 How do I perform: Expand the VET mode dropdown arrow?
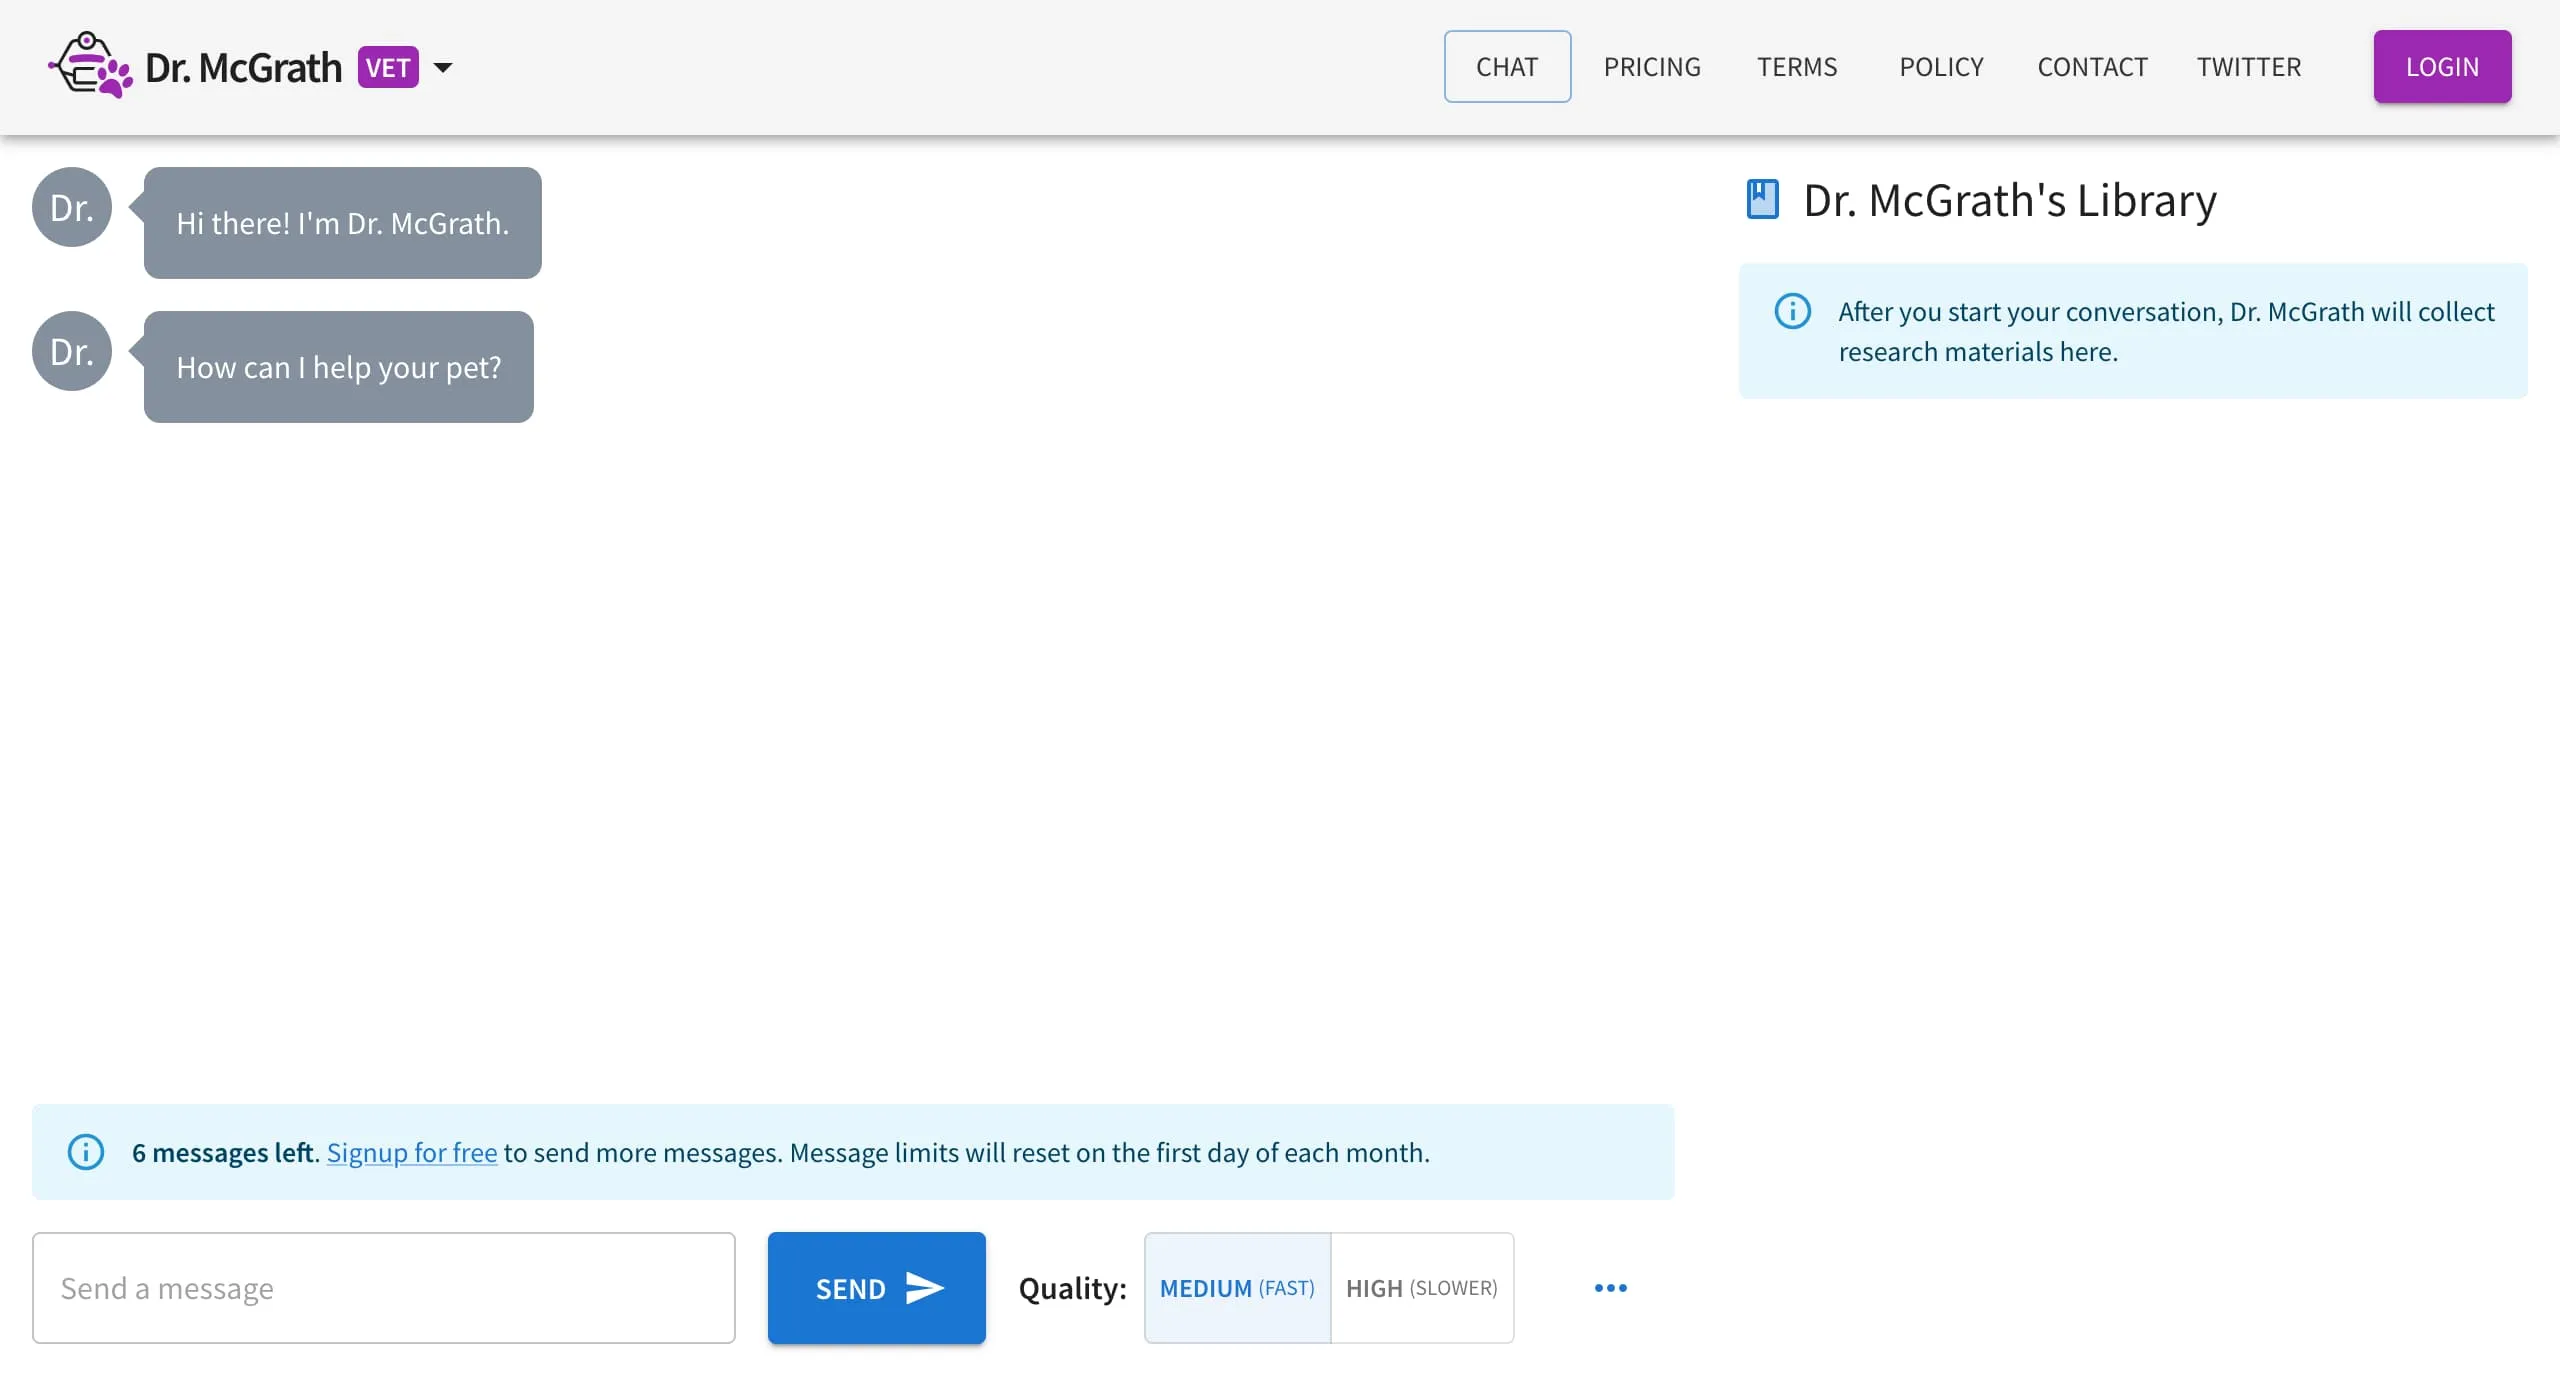443,68
